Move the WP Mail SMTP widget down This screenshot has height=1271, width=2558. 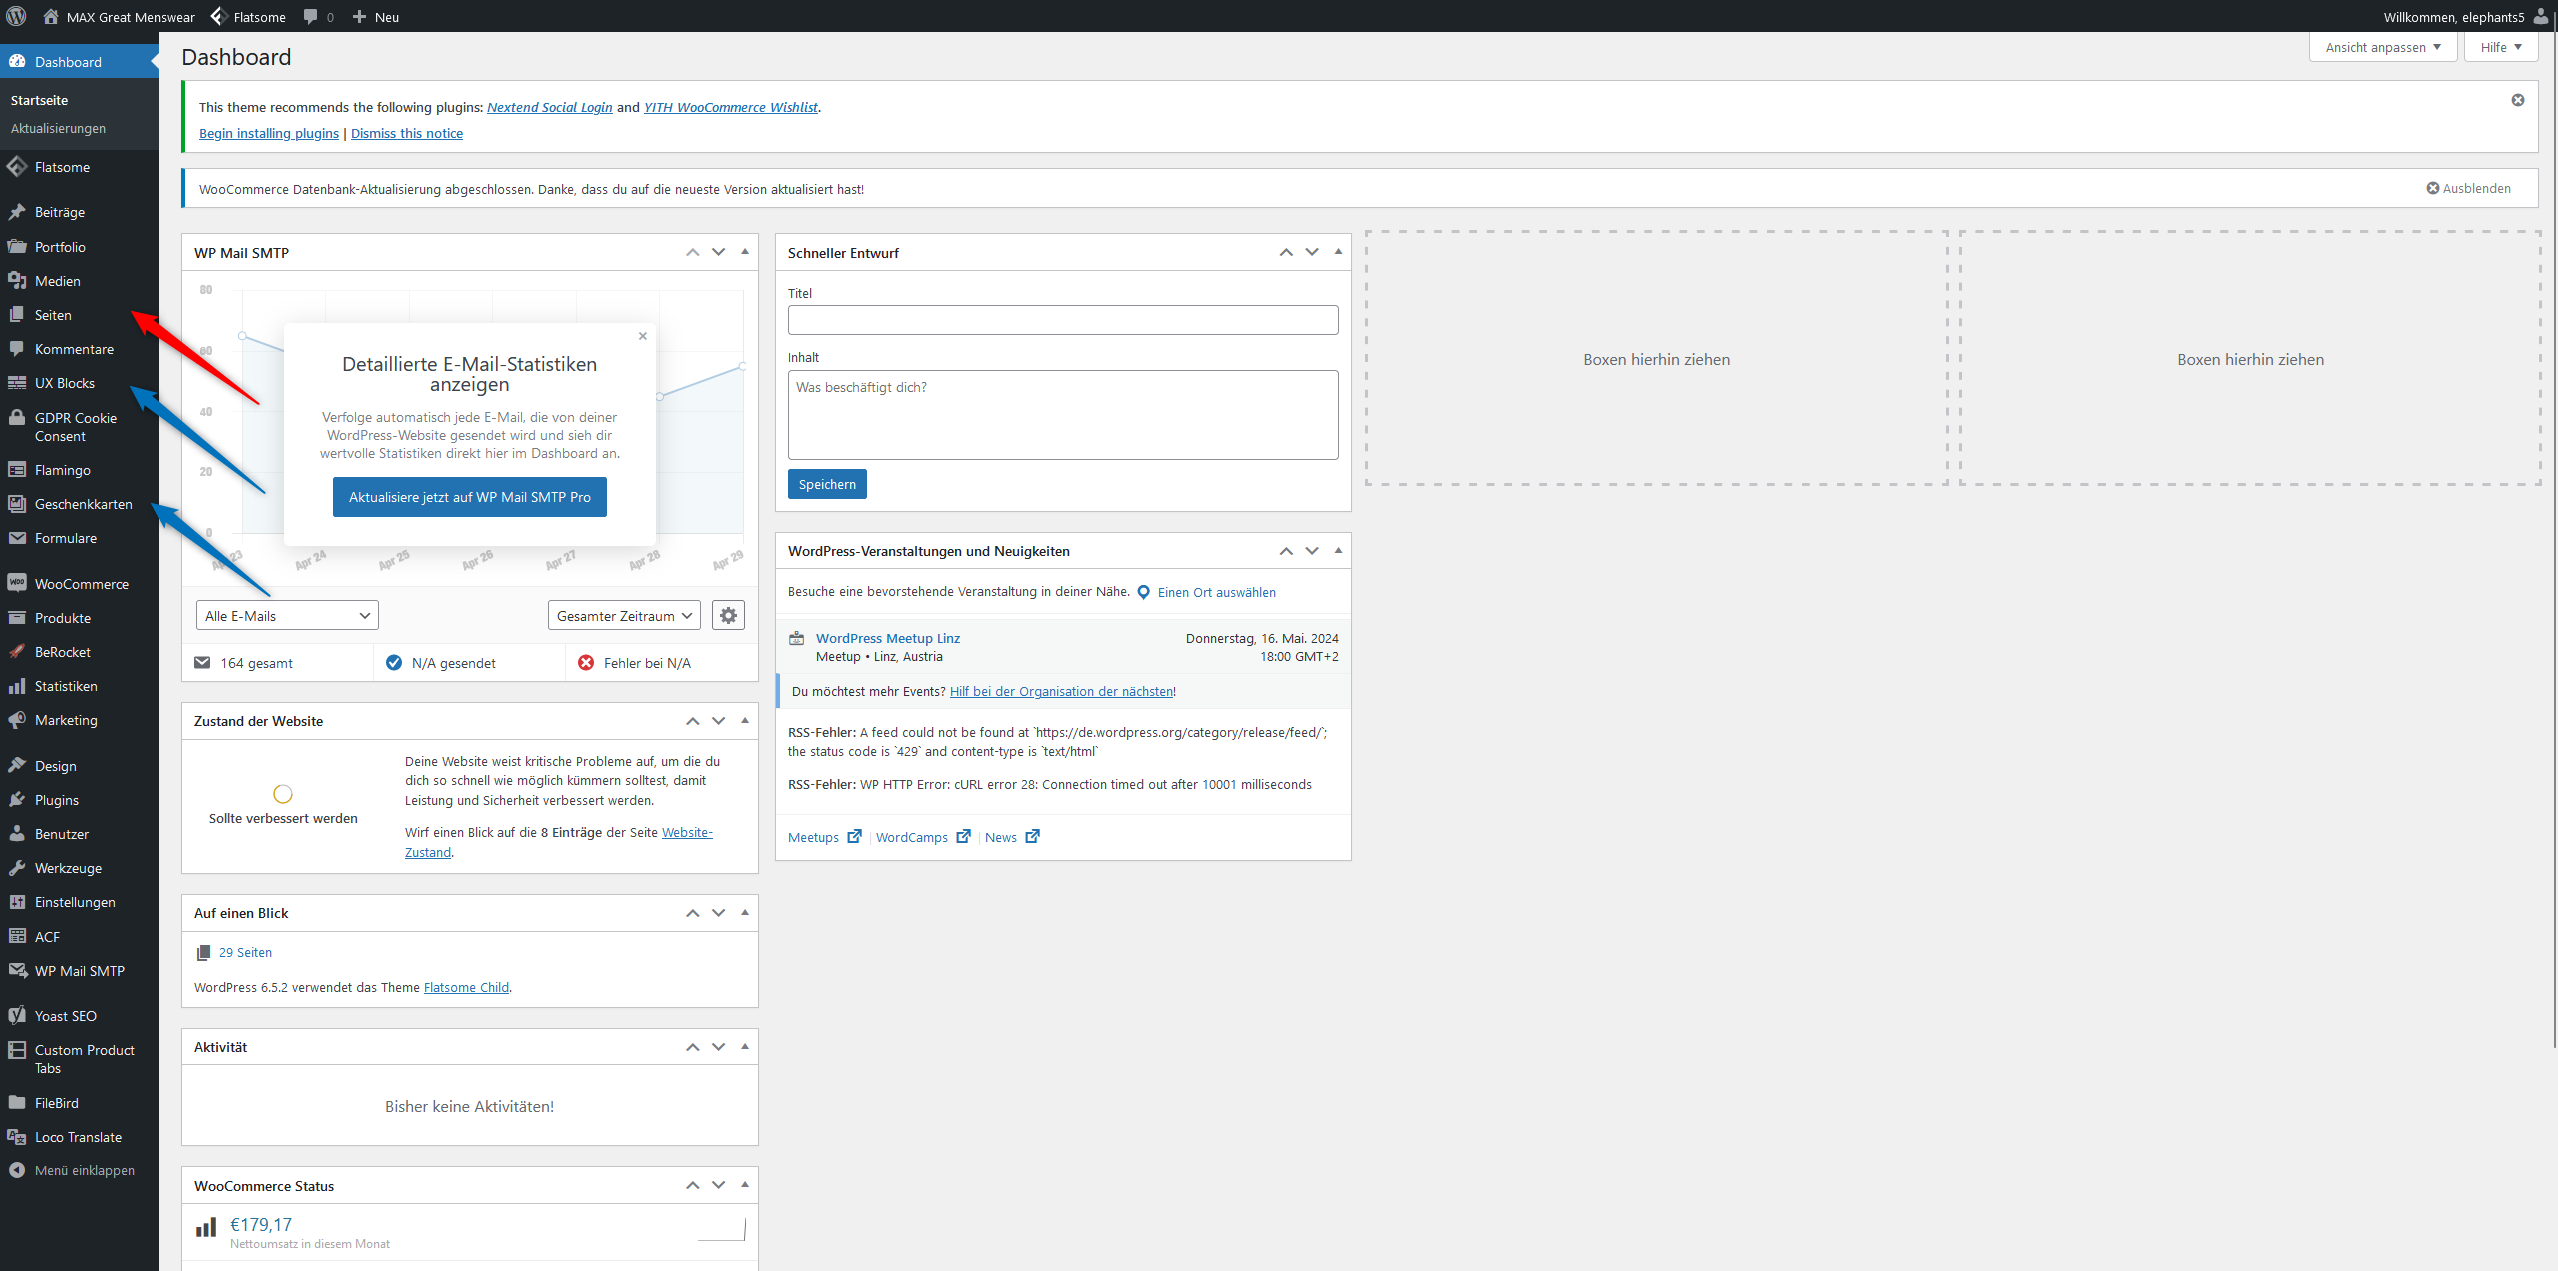pyautogui.click(x=719, y=252)
